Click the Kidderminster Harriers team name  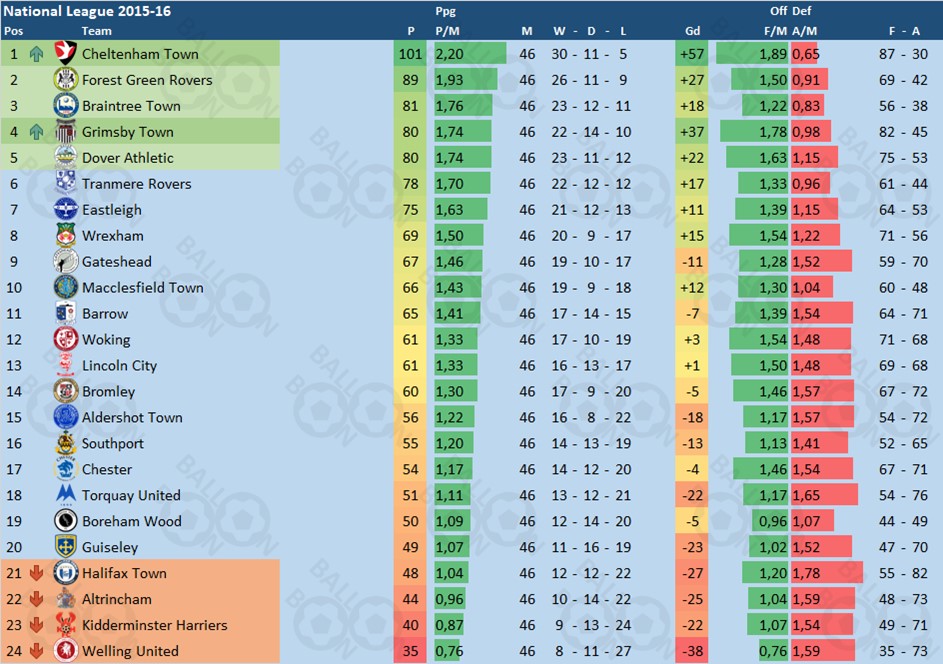point(155,625)
